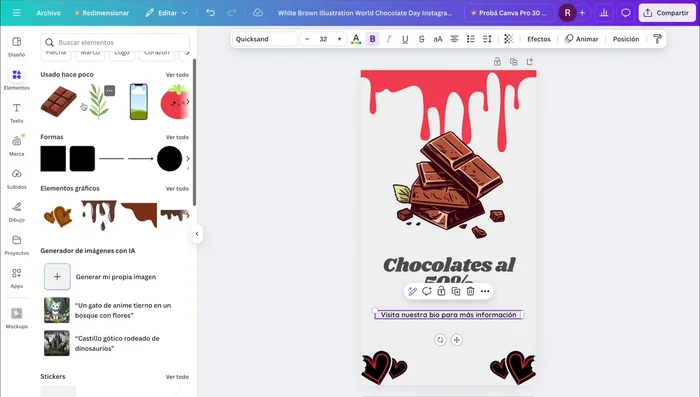
Task: Insert the rounded black square shape
Action: [x=82, y=159]
